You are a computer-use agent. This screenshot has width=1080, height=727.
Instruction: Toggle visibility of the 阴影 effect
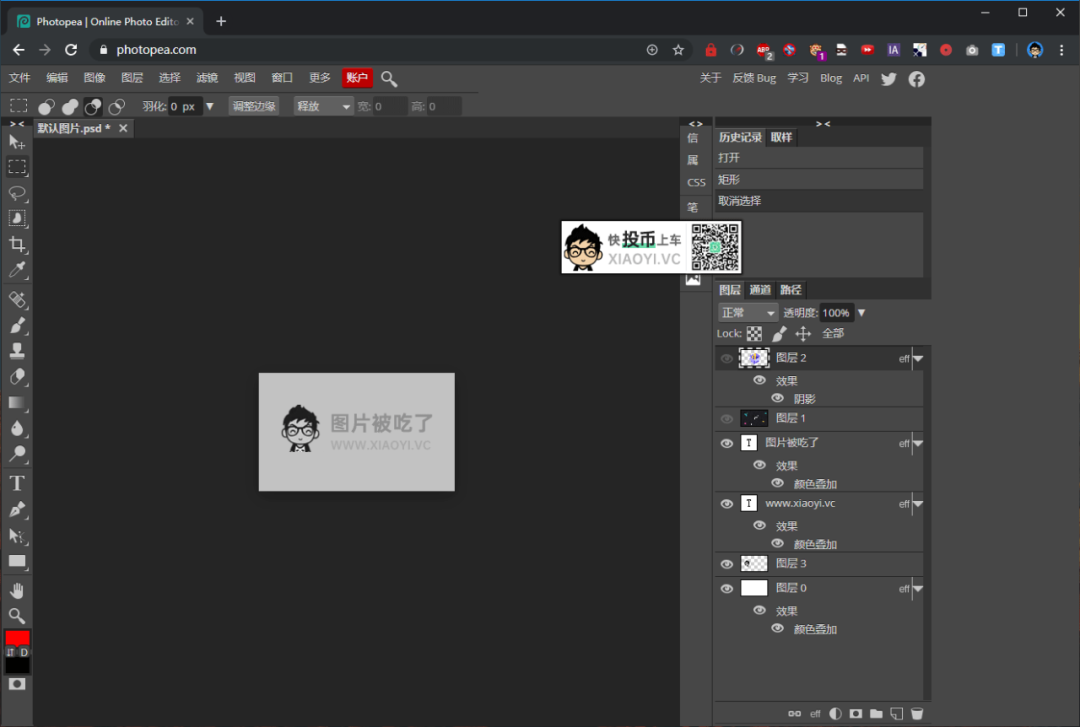click(x=777, y=397)
